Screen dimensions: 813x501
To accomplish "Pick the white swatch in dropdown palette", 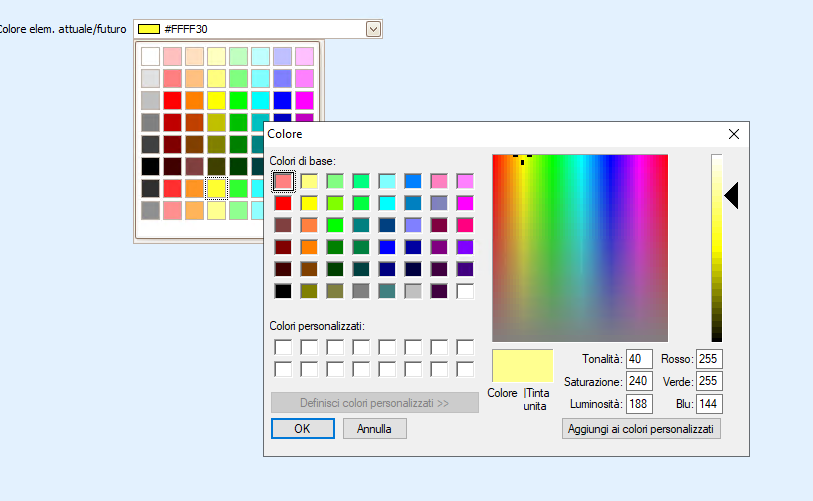I will click(x=150, y=57).
